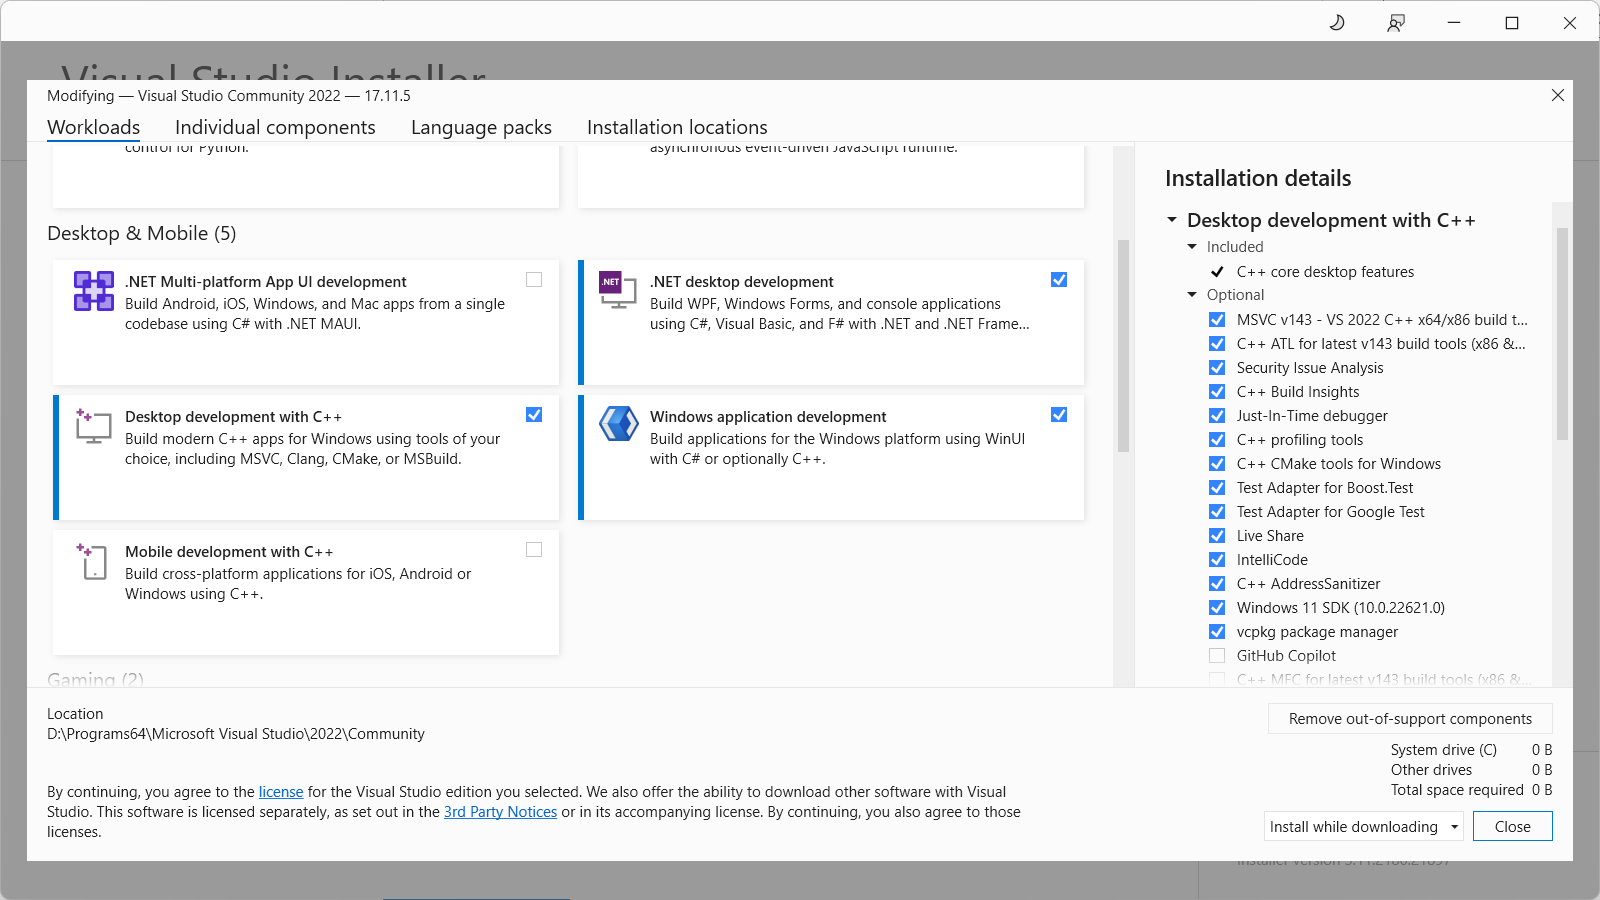Image resolution: width=1600 pixels, height=900 pixels.
Task: Uncheck C++ ATL for latest v143 option
Action: [x=1217, y=344]
